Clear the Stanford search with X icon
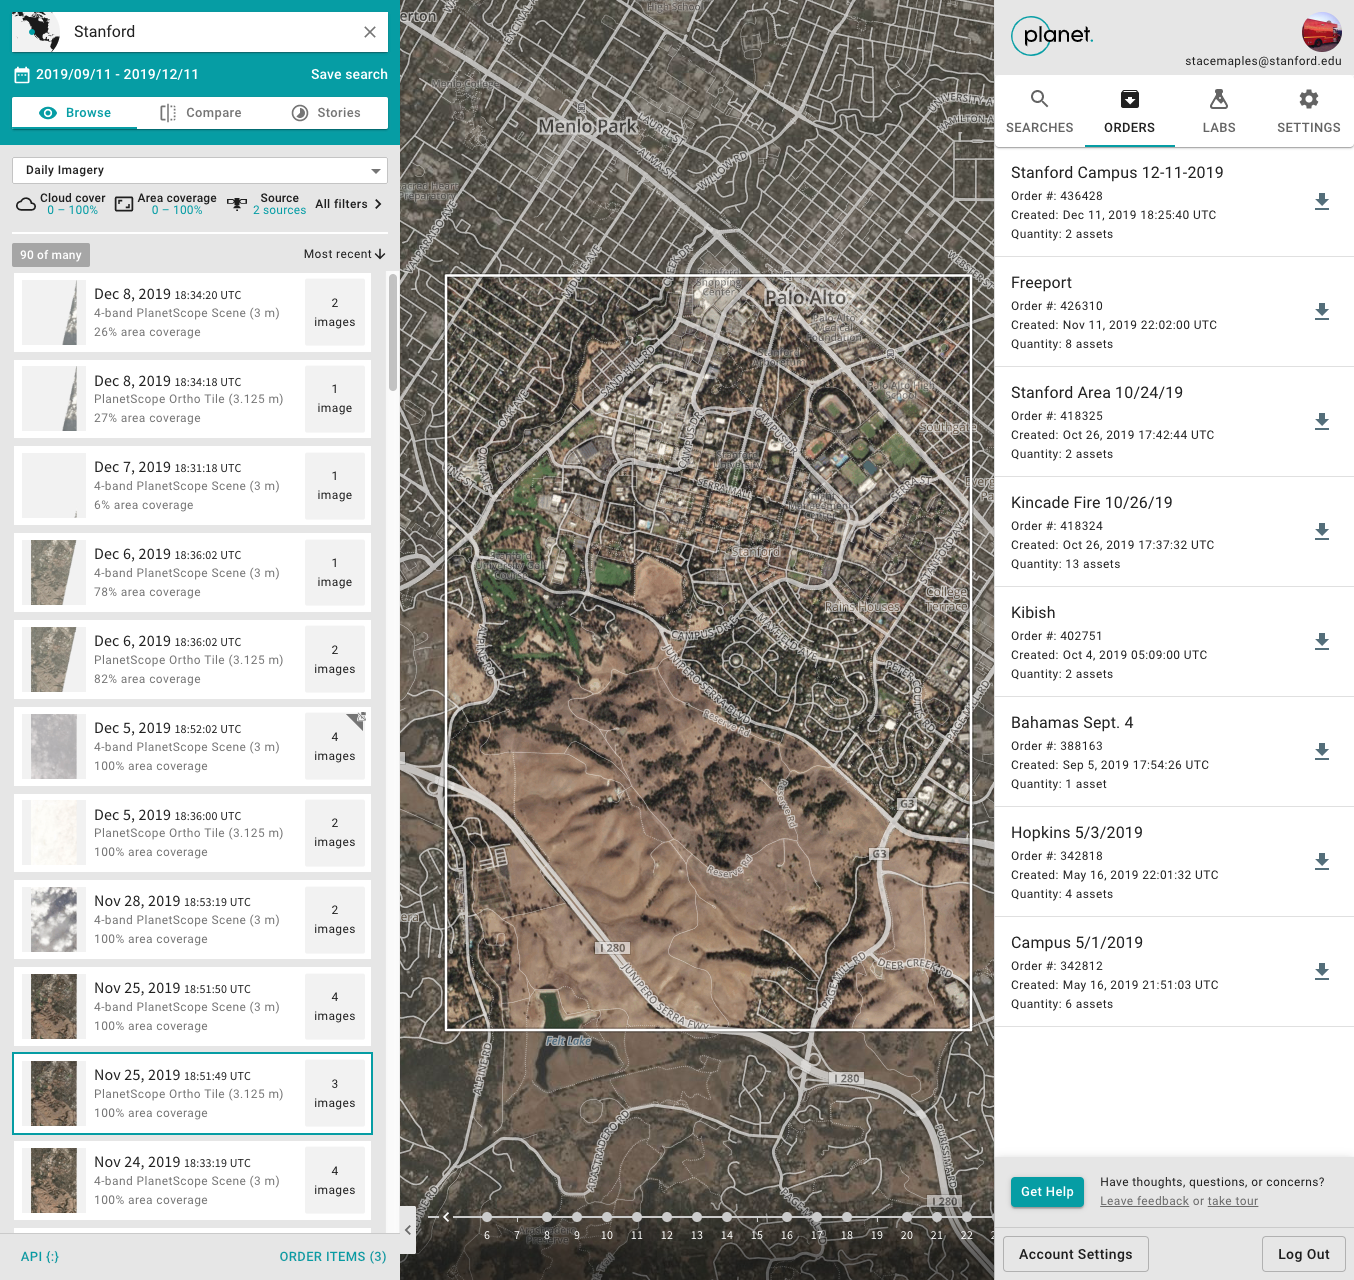 point(370,32)
